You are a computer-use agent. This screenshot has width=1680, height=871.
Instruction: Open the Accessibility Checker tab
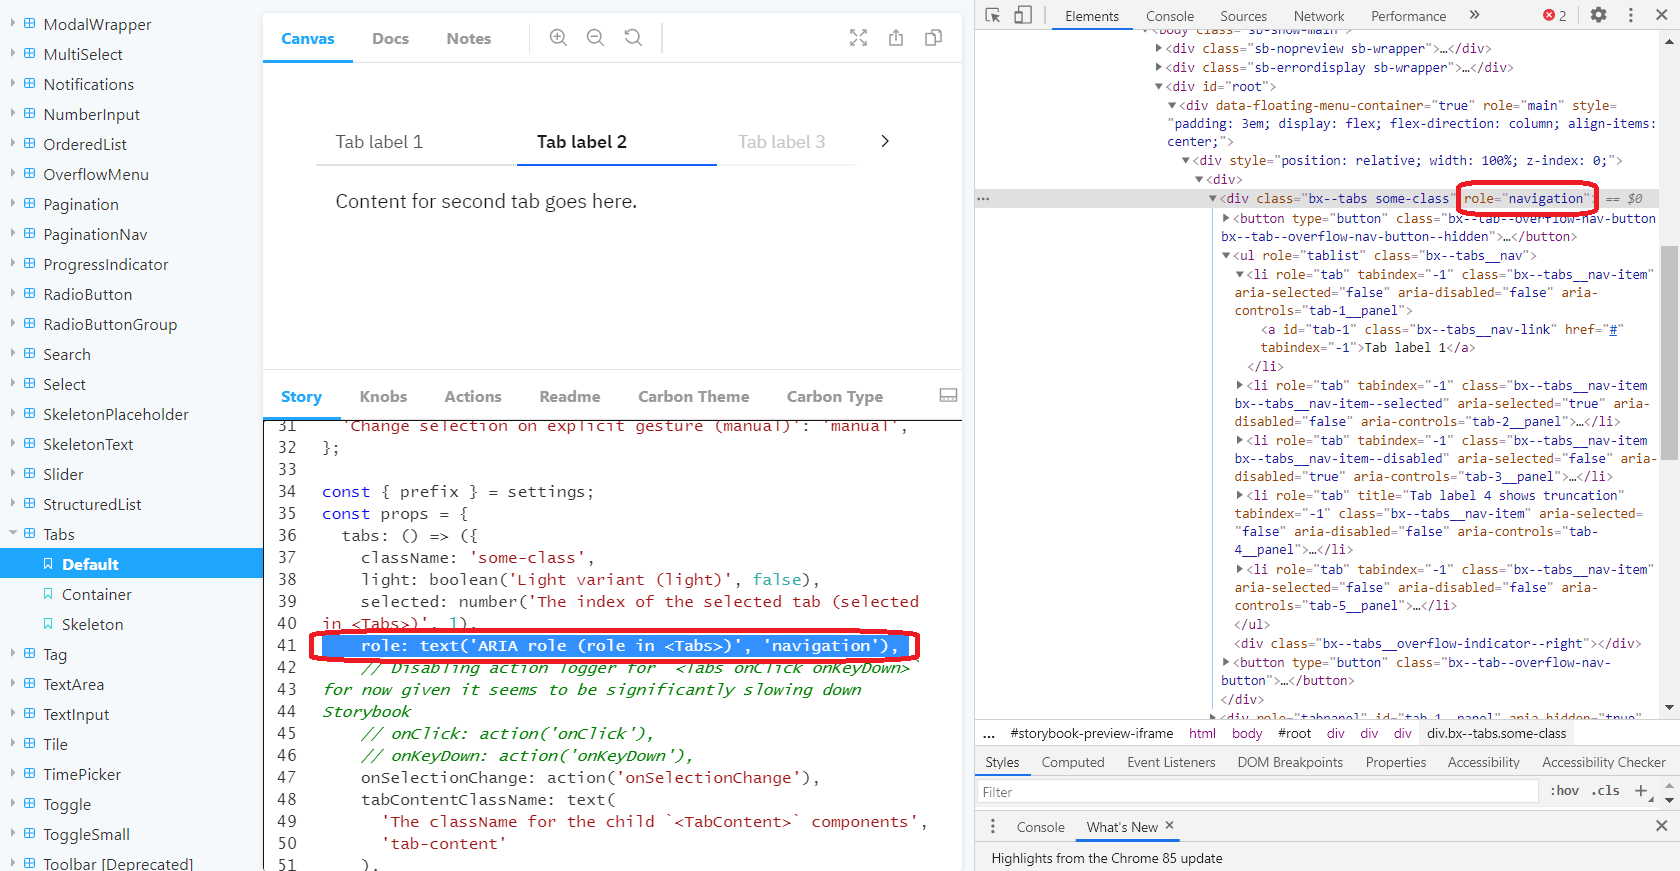(1604, 762)
